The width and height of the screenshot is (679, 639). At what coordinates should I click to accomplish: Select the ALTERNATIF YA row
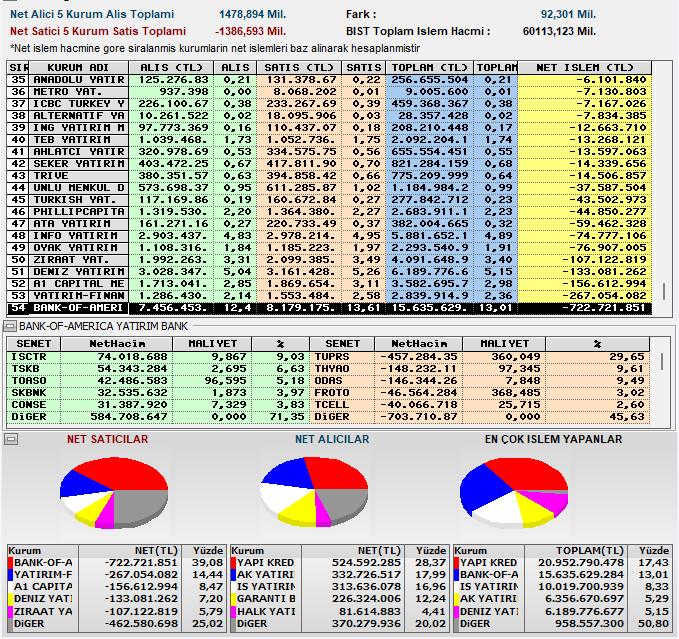tap(329, 116)
